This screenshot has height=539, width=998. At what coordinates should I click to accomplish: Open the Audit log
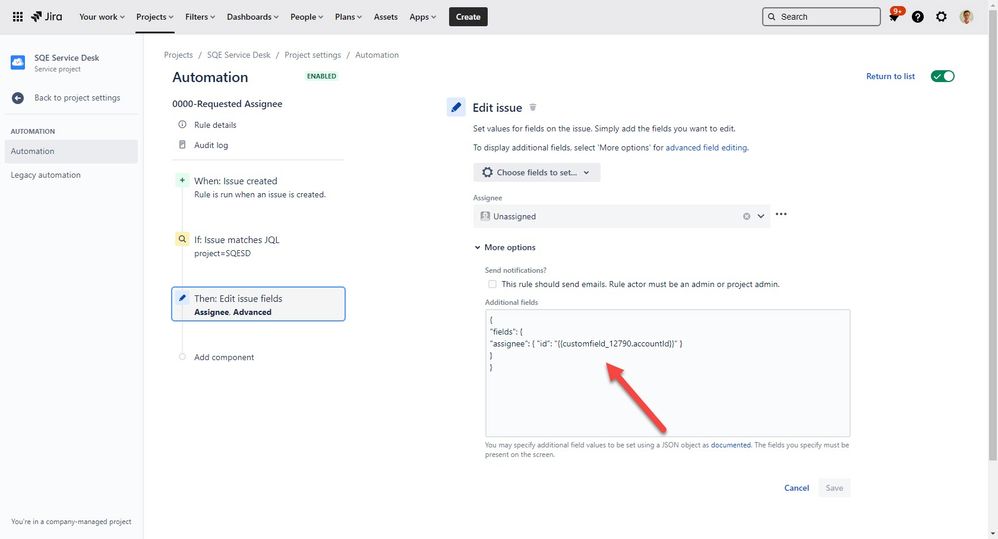pyautogui.click(x=211, y=145)
